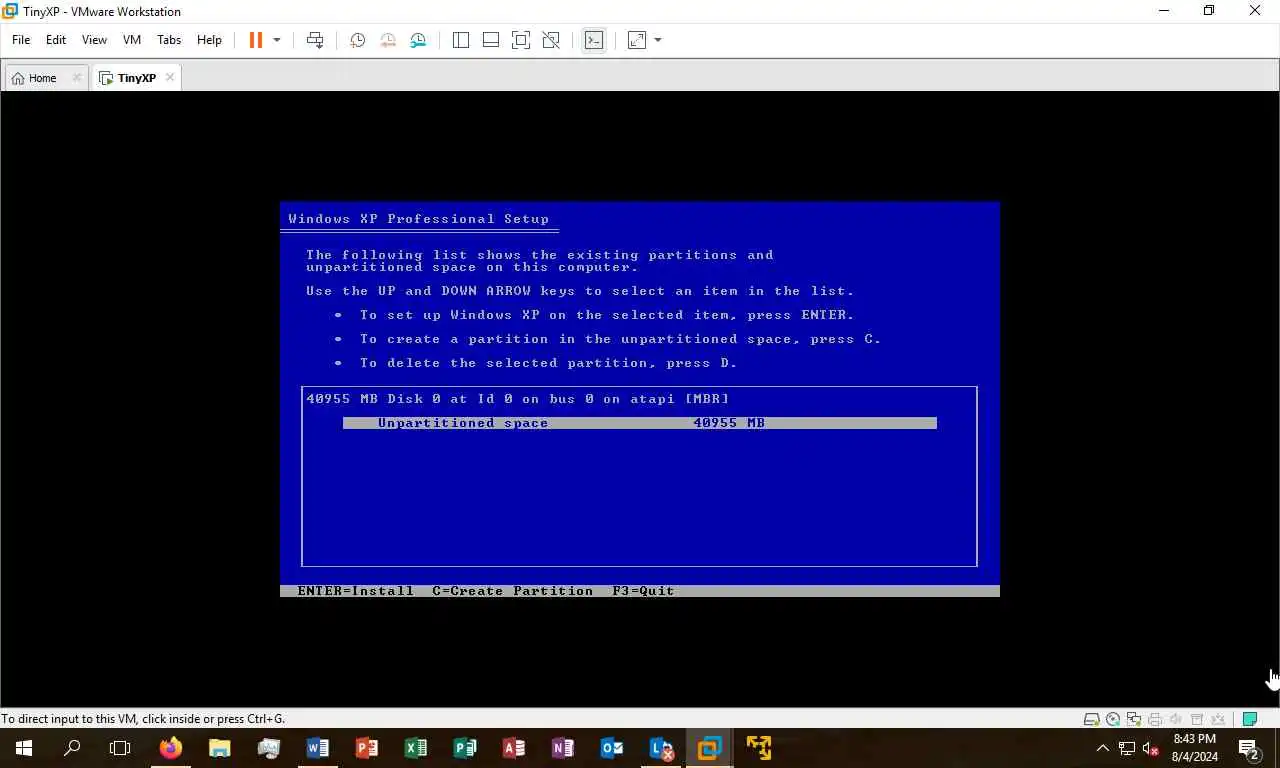Open the power options dropdown beside pause

pos(277,40)
